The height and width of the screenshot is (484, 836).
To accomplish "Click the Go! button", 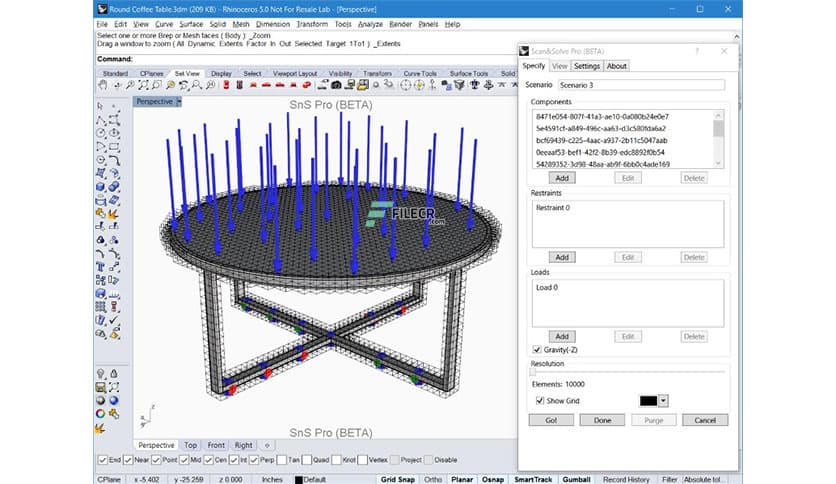I will [551, 420].
